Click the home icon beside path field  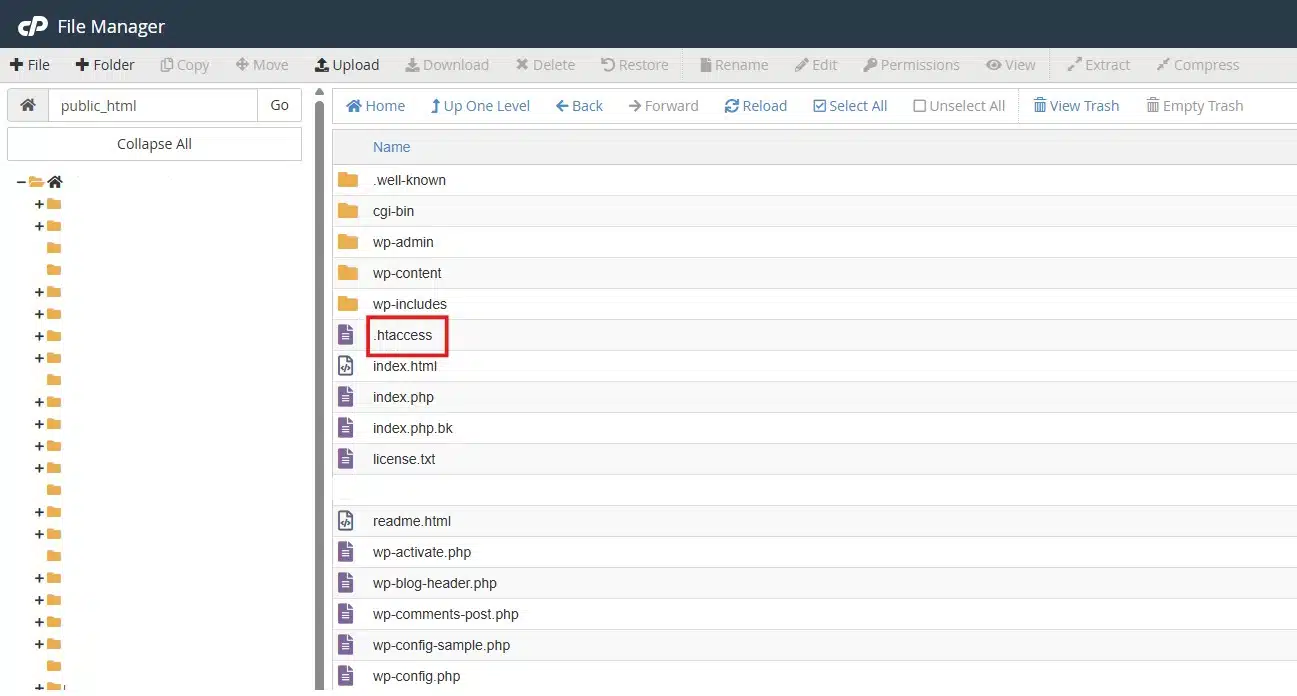coord(28,105)
